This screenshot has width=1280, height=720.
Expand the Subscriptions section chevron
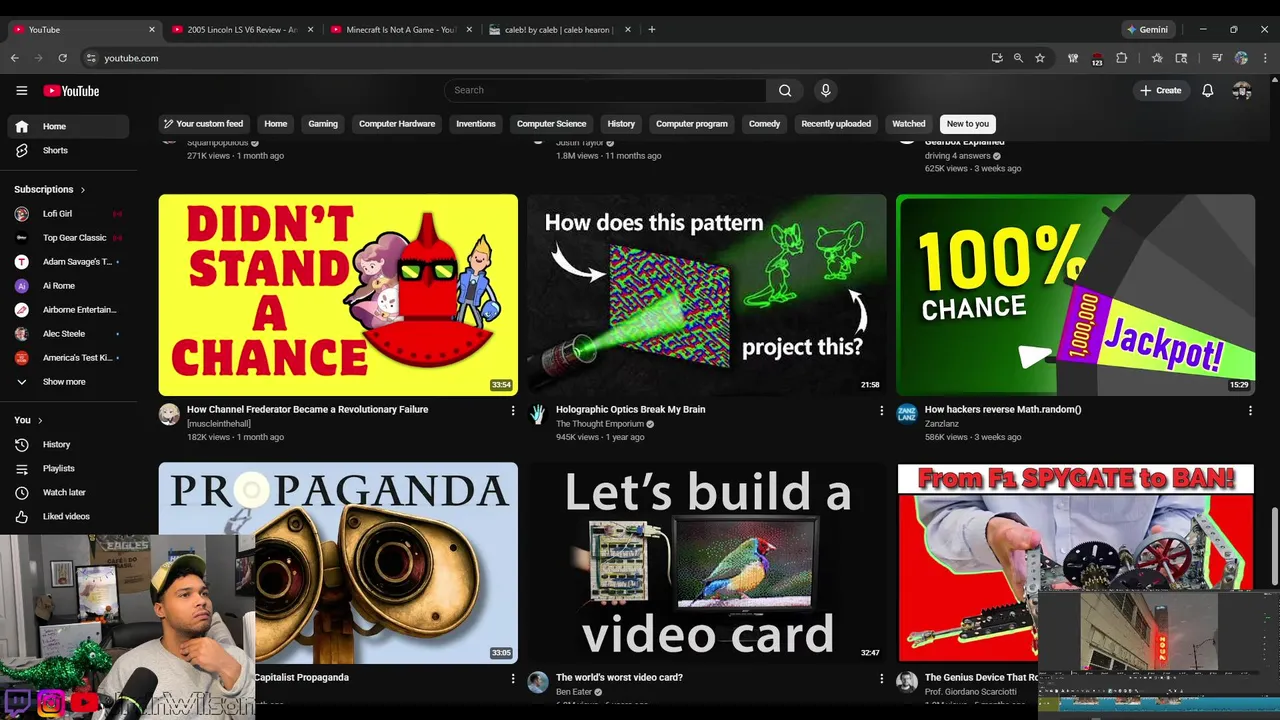(x=83, y=189)
